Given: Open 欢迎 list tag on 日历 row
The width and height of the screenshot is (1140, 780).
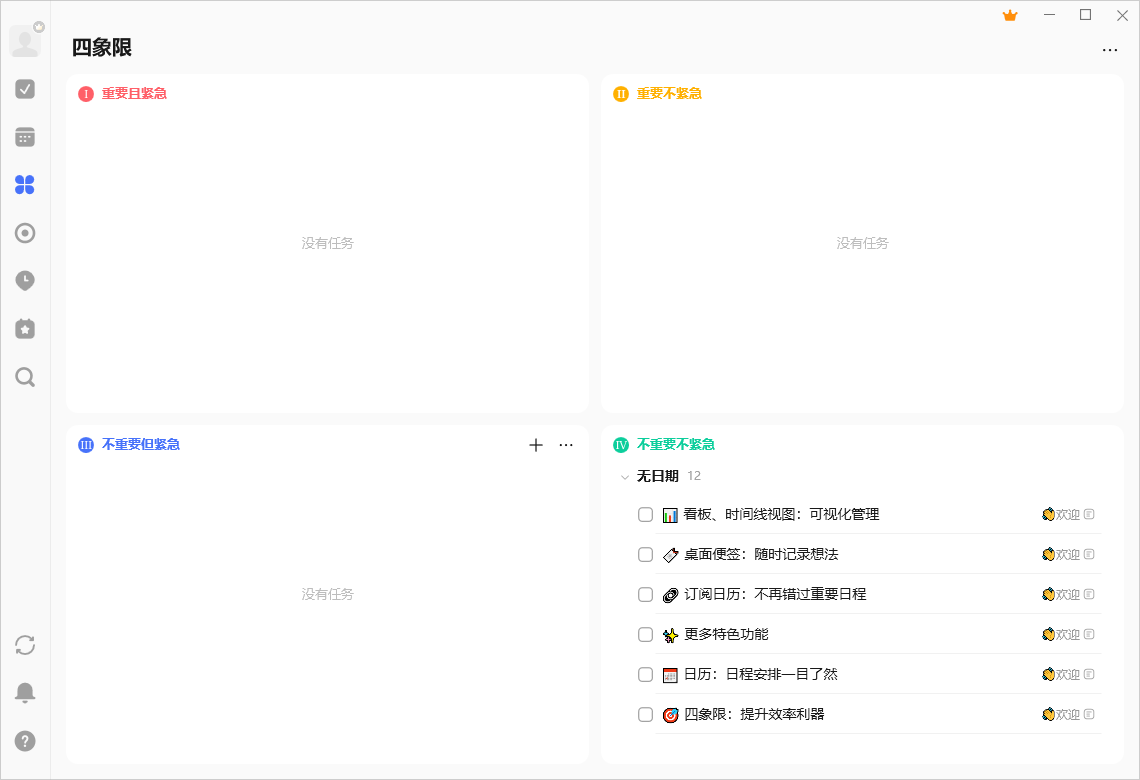Looking at the screenshot, I should [1061, 675].
